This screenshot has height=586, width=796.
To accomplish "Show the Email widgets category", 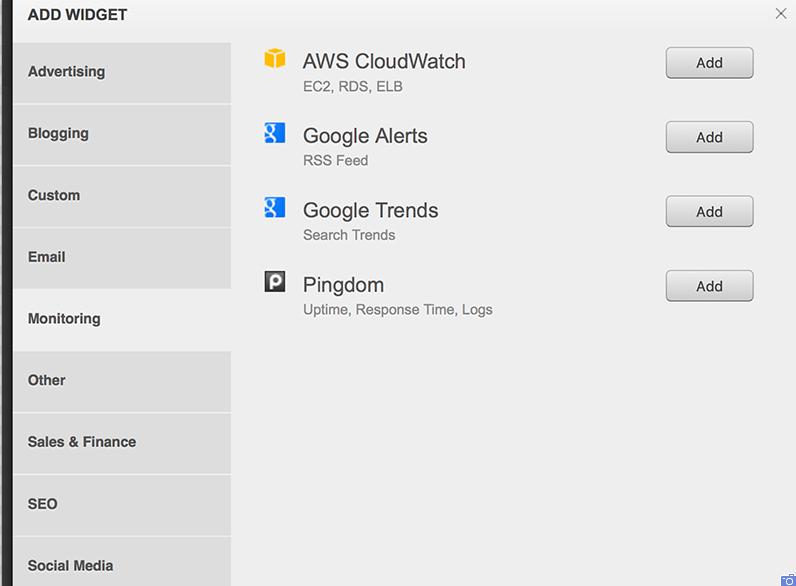I will (122, 258).
